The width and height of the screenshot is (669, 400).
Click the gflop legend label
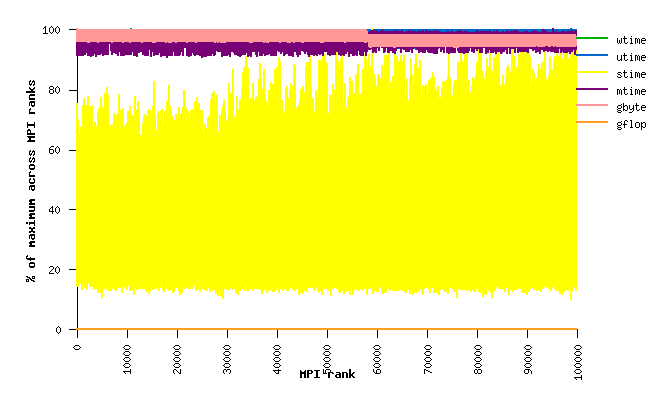point(631,125)
